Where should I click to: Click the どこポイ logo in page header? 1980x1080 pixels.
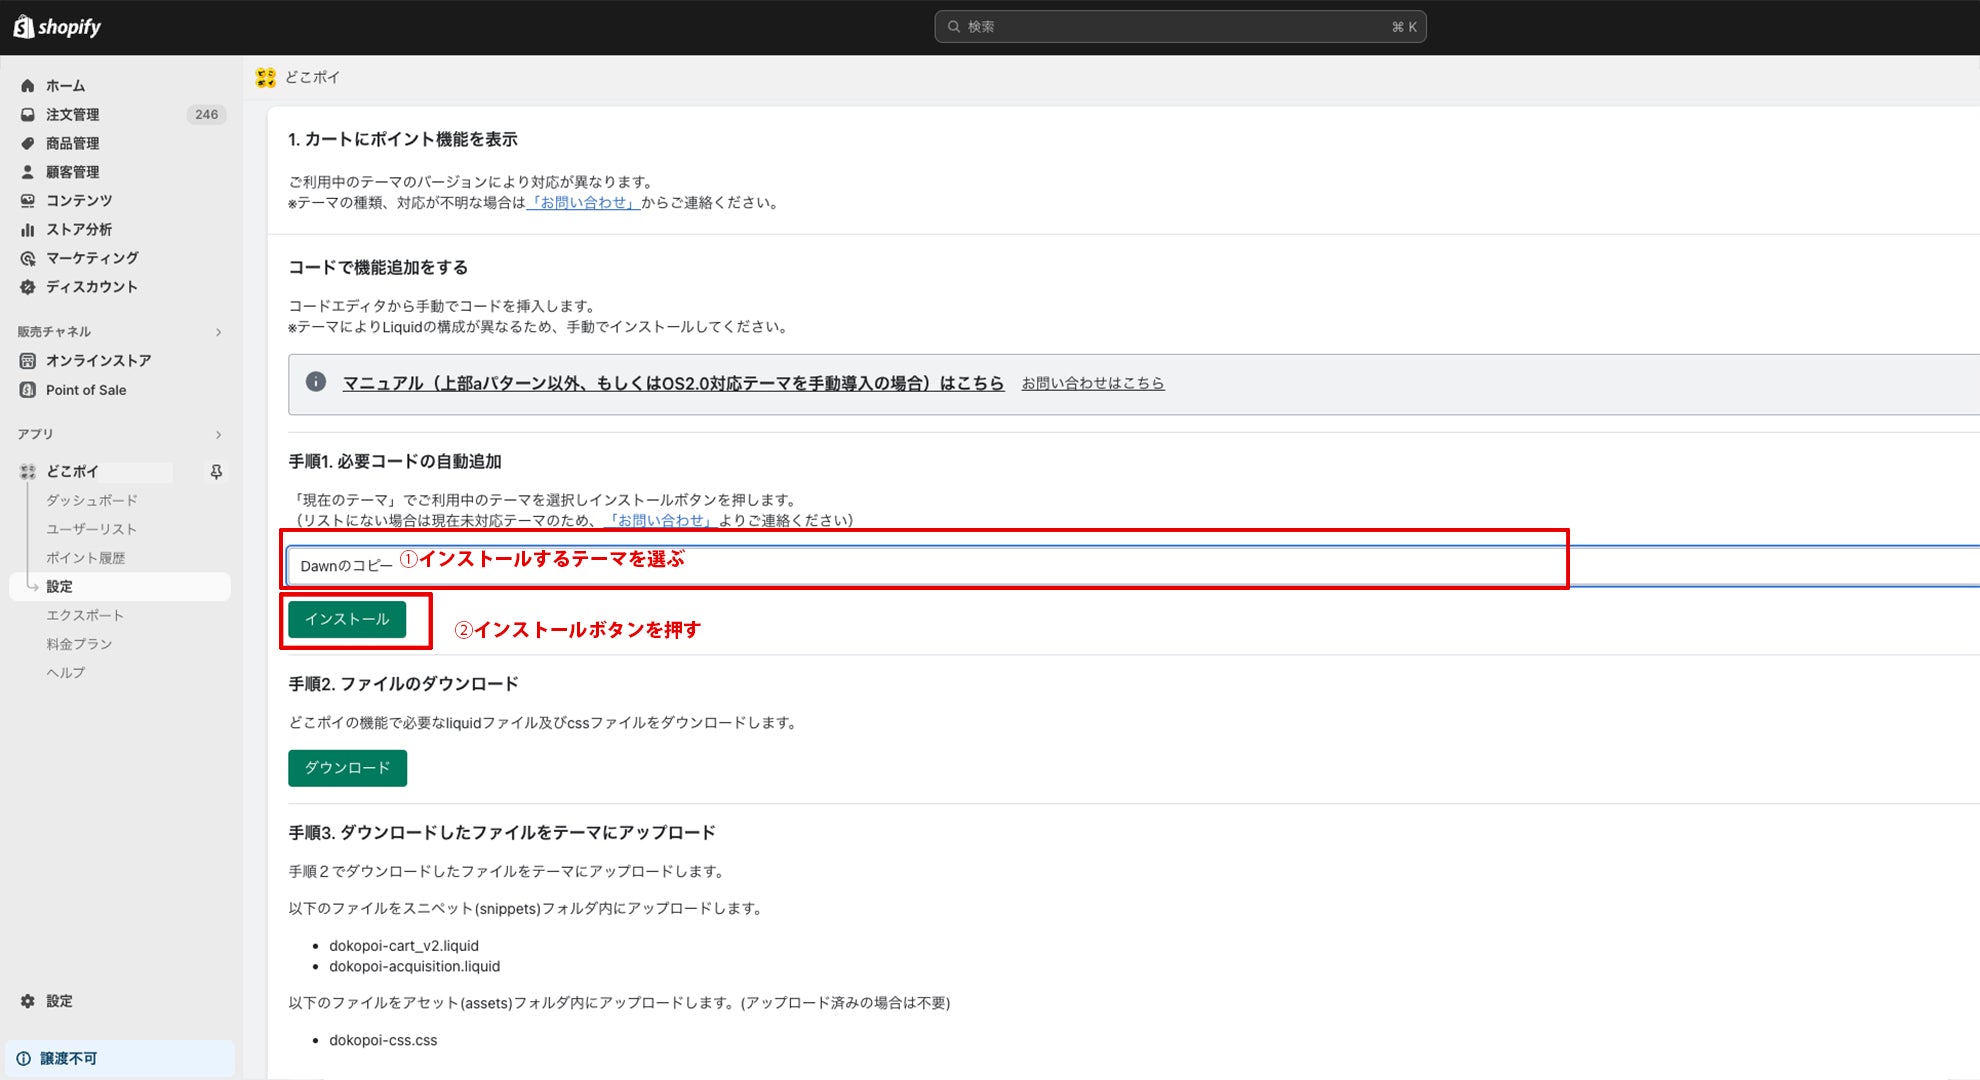(266, 78)
